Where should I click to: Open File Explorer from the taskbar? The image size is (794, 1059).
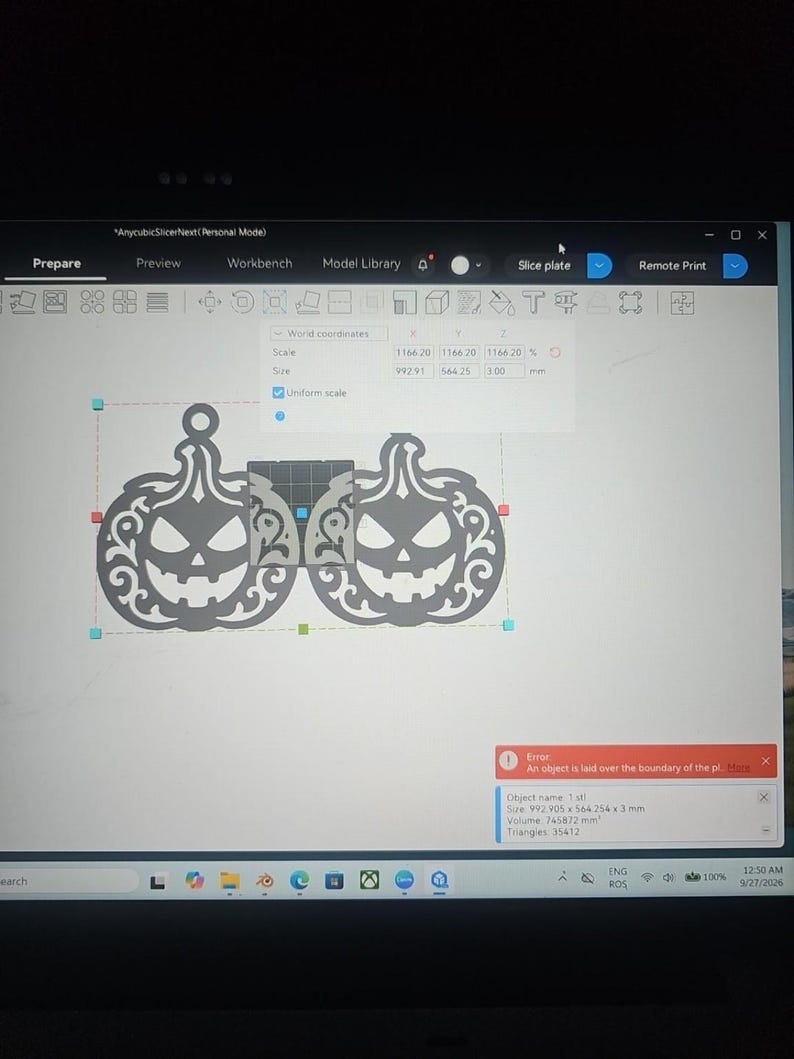pyautogui.click(x=230, y=881)
